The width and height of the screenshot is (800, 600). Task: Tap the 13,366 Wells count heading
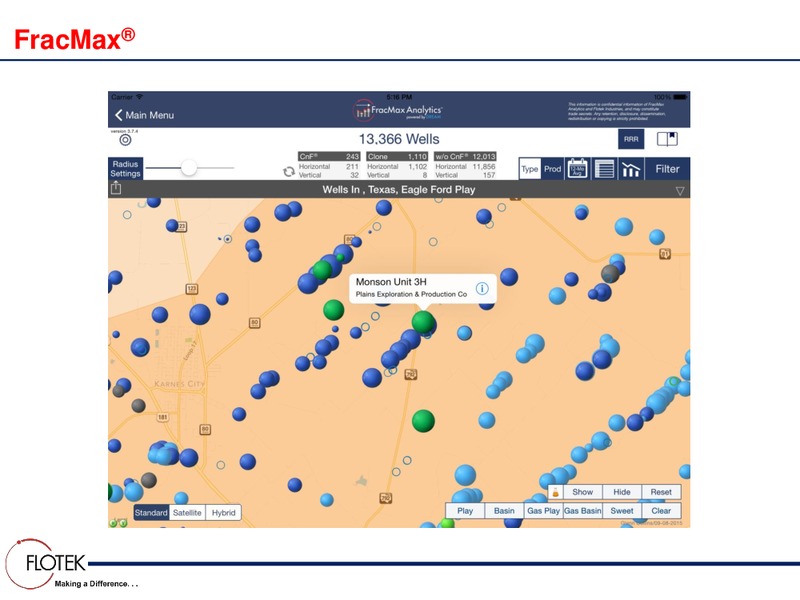[399, 139]
